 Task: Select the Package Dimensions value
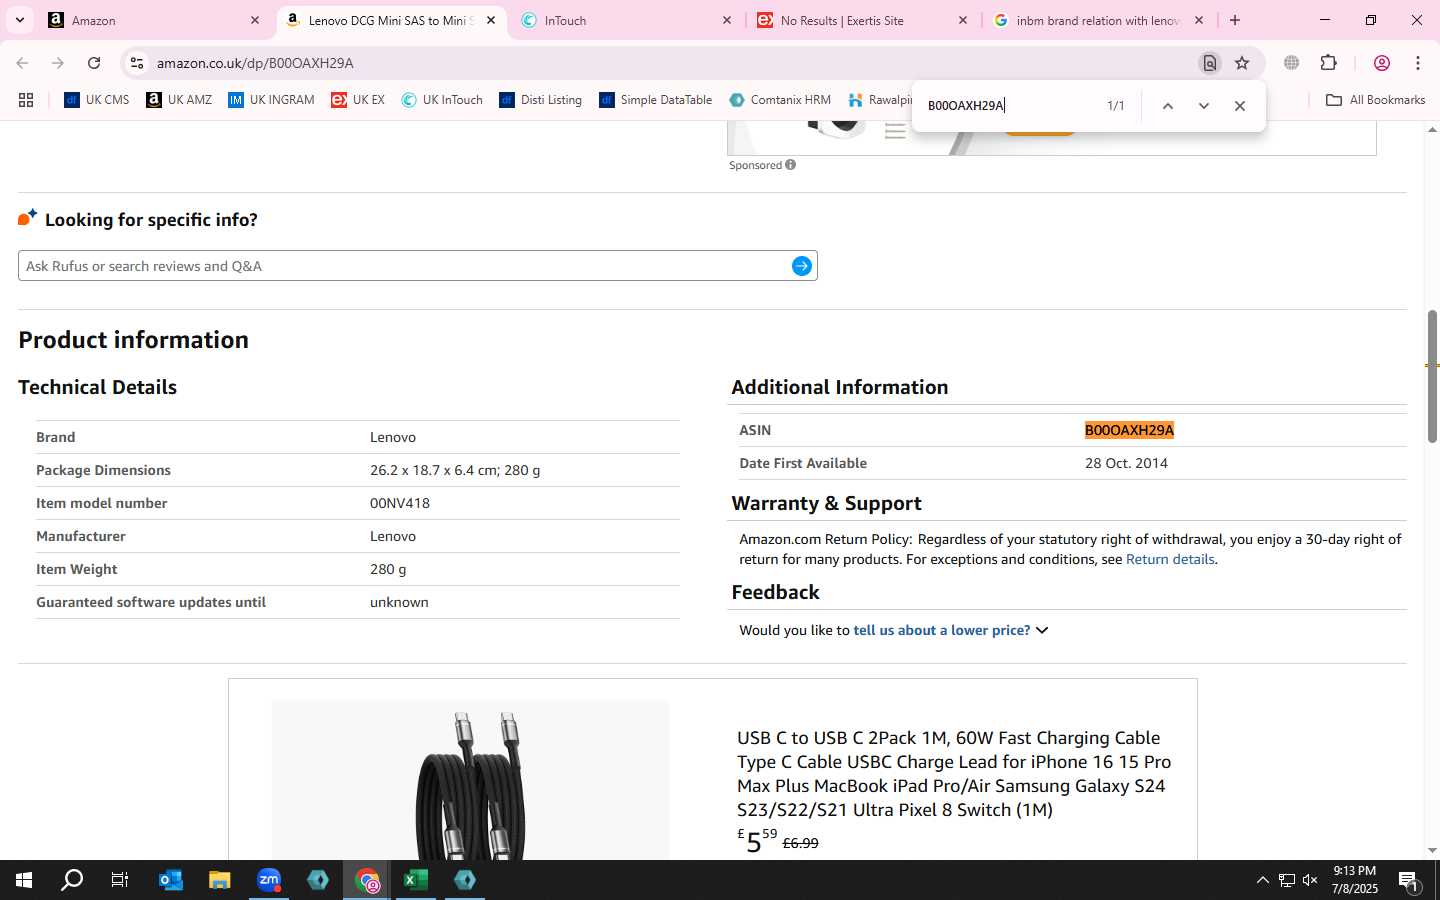pos(455,470)
